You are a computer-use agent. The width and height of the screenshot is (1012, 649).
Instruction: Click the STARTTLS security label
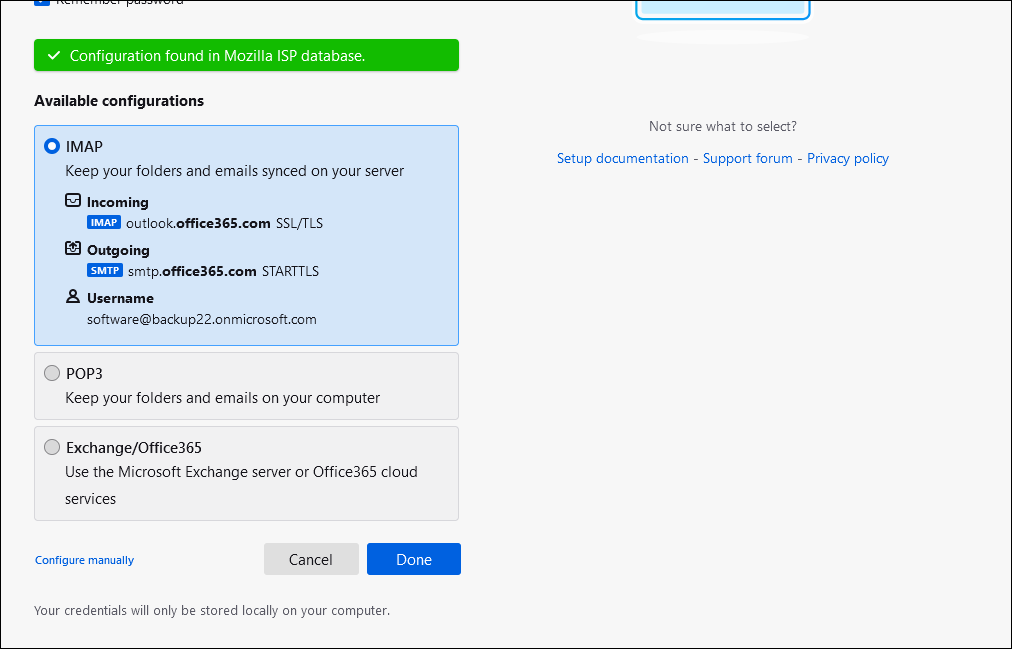[x=290, y=272]
